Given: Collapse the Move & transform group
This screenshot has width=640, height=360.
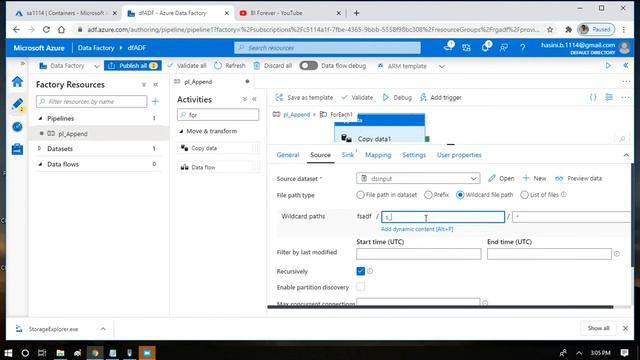Looking at the screenshot, I should pyautogui.click(x=181, y=131).
